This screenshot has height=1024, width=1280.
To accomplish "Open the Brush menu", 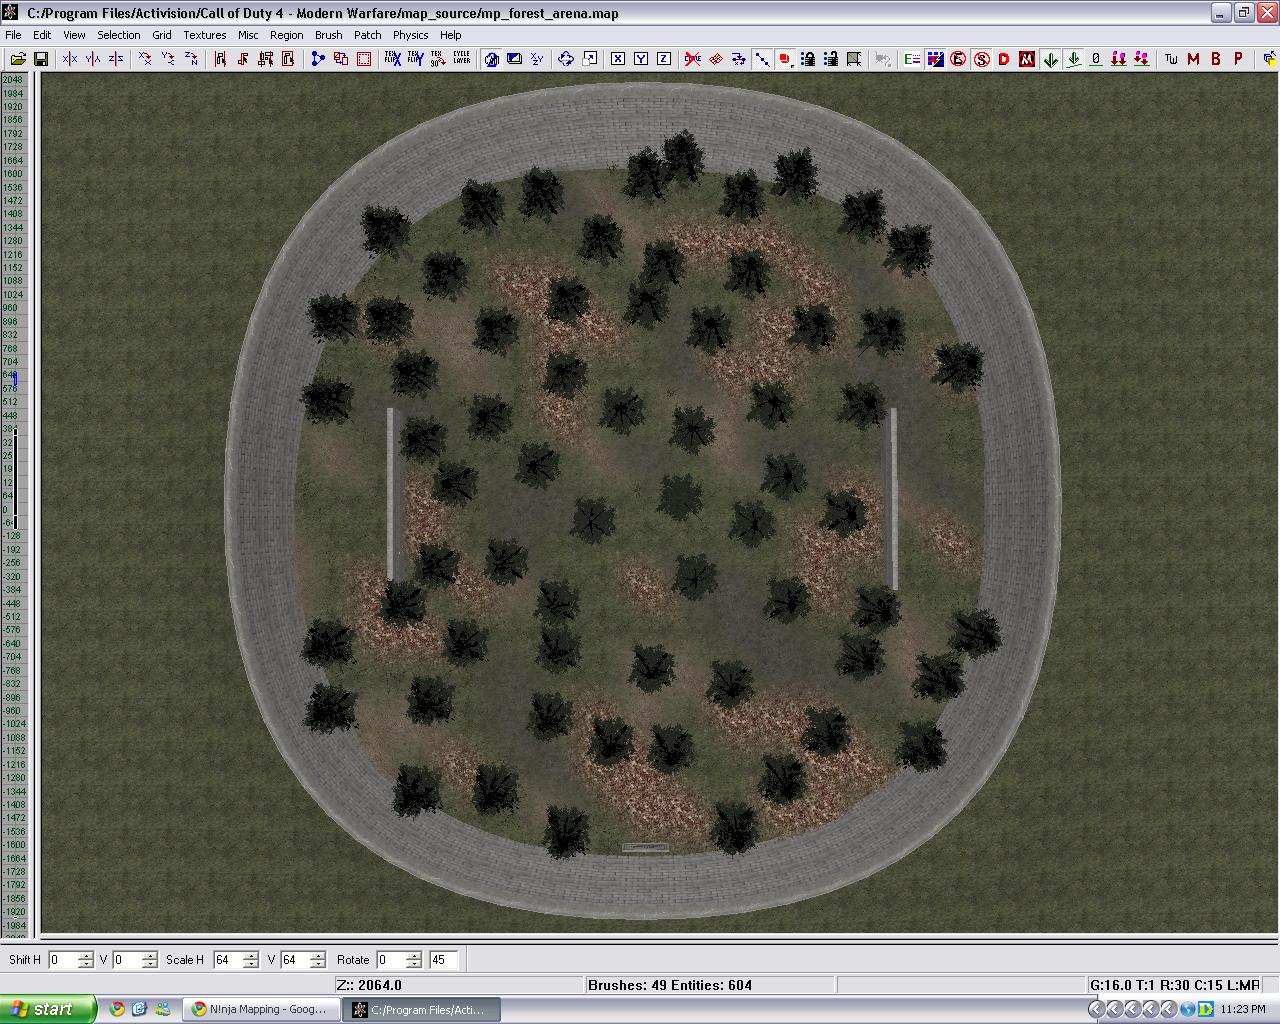I will point(329,34).
